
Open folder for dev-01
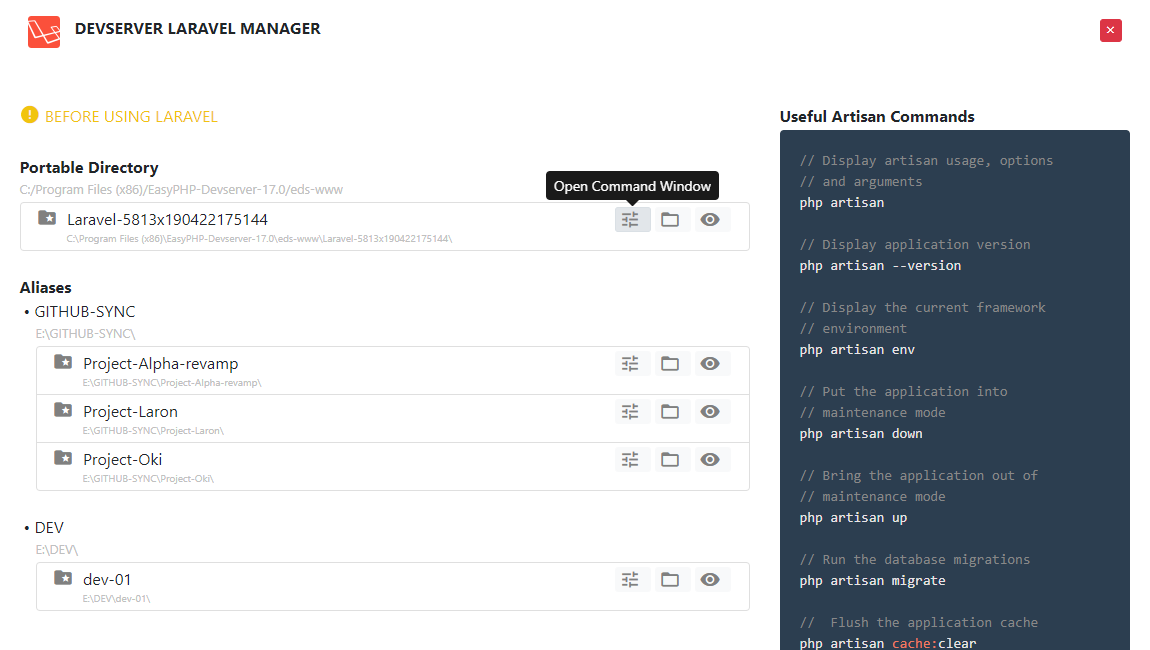[670, 579]
